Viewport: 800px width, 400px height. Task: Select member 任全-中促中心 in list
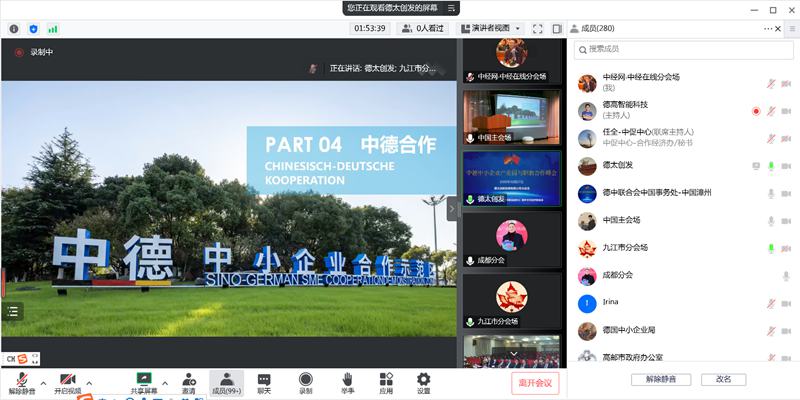click(x=684, y=137)
